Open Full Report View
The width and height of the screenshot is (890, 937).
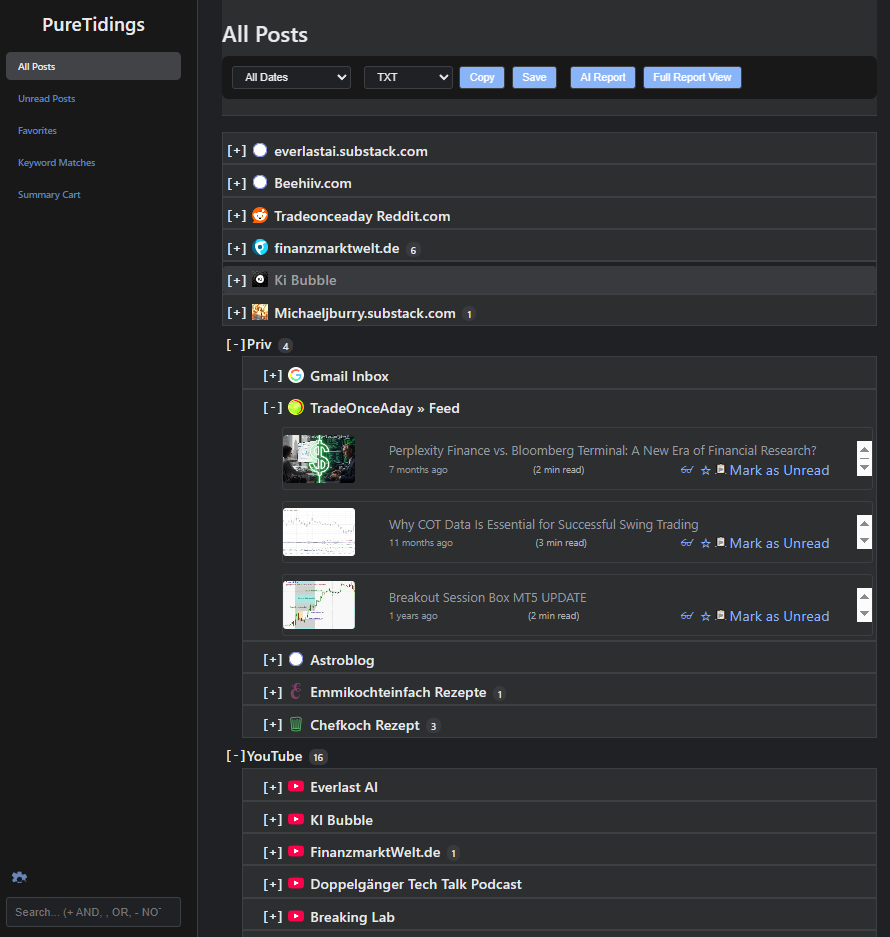692,77
